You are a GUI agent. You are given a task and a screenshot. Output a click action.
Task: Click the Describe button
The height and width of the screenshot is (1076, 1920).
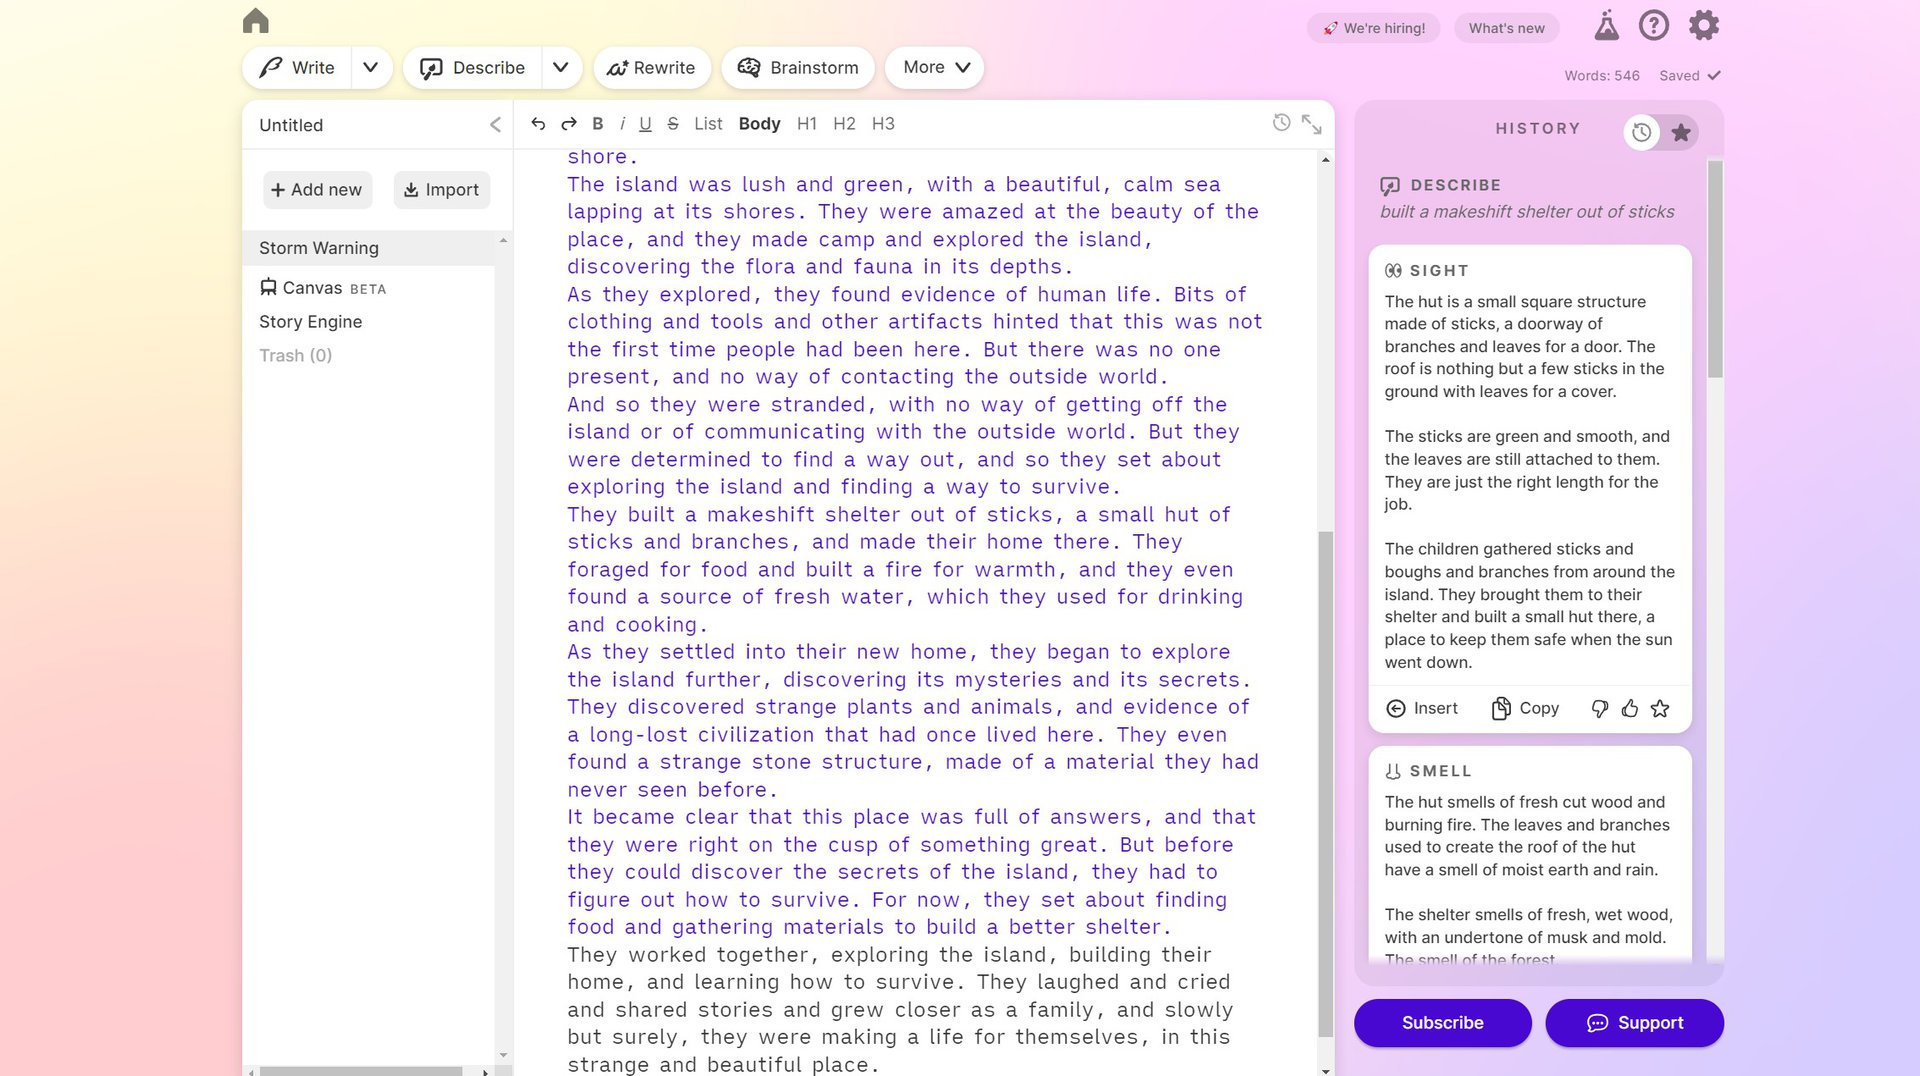(x=473, y=68)
